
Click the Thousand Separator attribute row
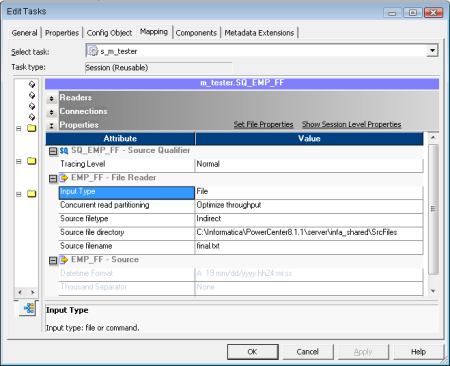[127, 288]
